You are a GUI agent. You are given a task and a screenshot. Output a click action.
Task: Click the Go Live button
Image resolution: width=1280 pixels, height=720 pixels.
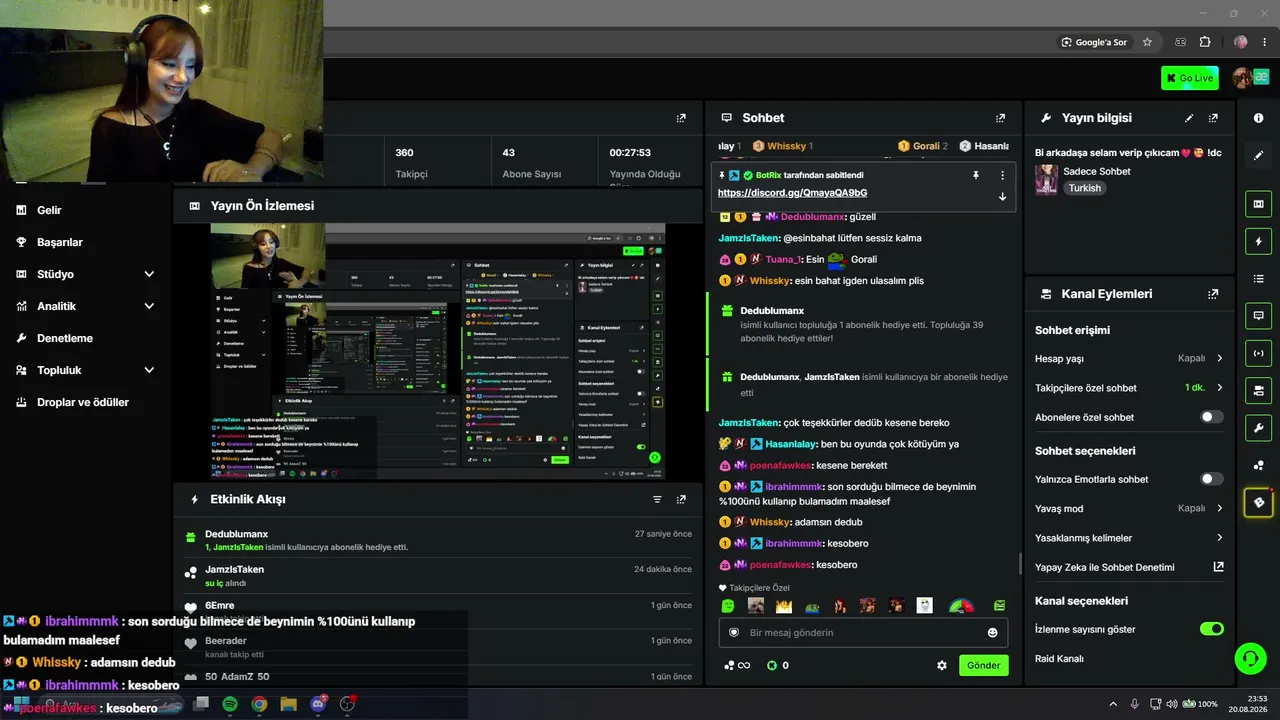(1189, 78)
